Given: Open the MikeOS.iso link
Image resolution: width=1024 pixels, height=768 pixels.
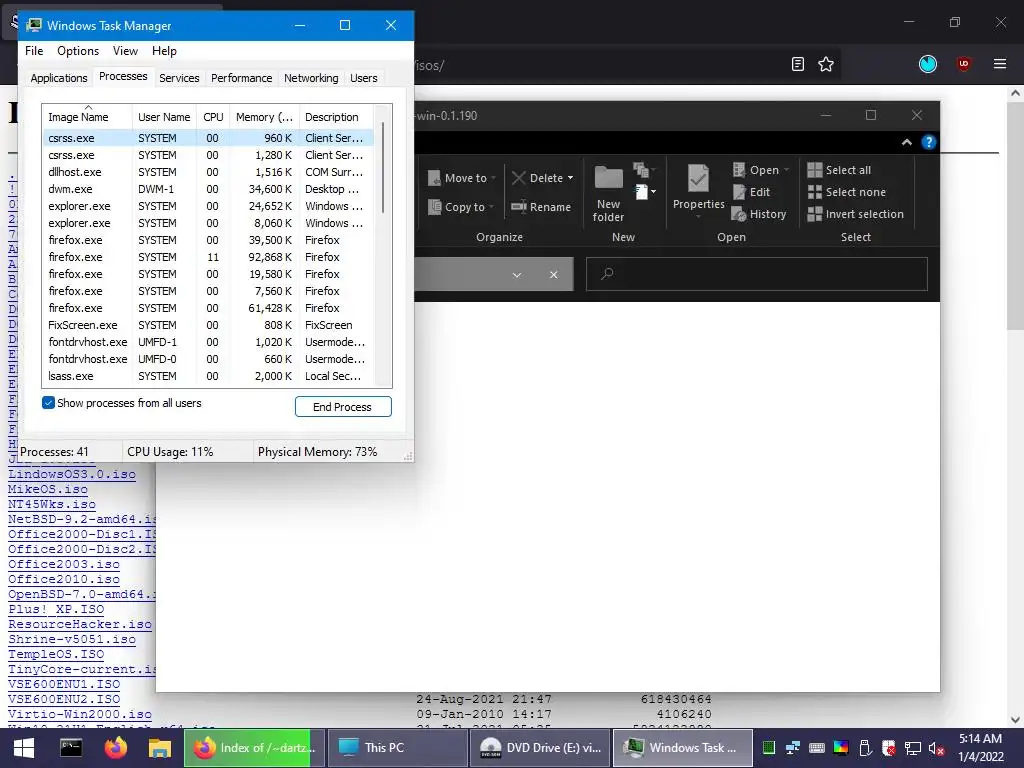Looking at the screenshot, I should coord(48,489).
